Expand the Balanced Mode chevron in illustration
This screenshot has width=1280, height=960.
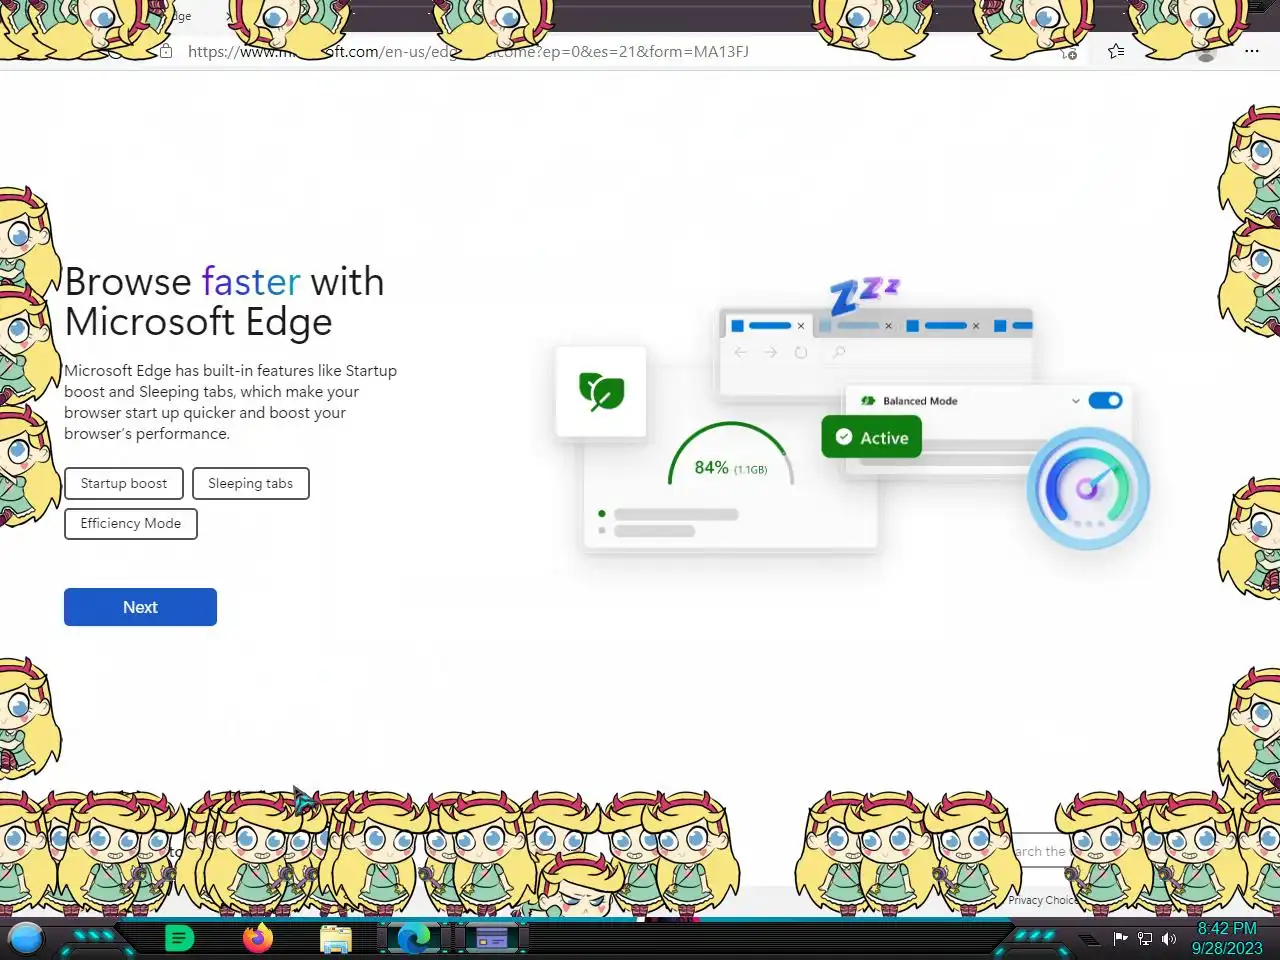click(1076, 401)
